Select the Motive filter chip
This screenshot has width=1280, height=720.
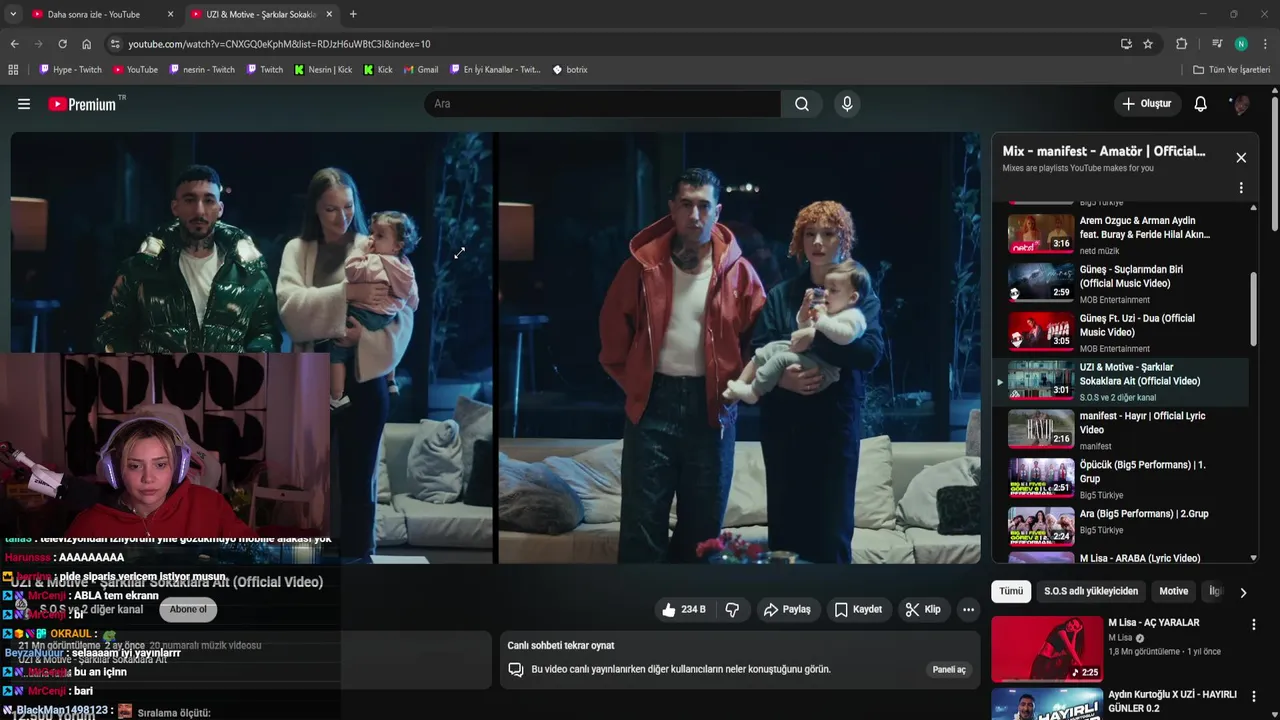coord(1173,591)
